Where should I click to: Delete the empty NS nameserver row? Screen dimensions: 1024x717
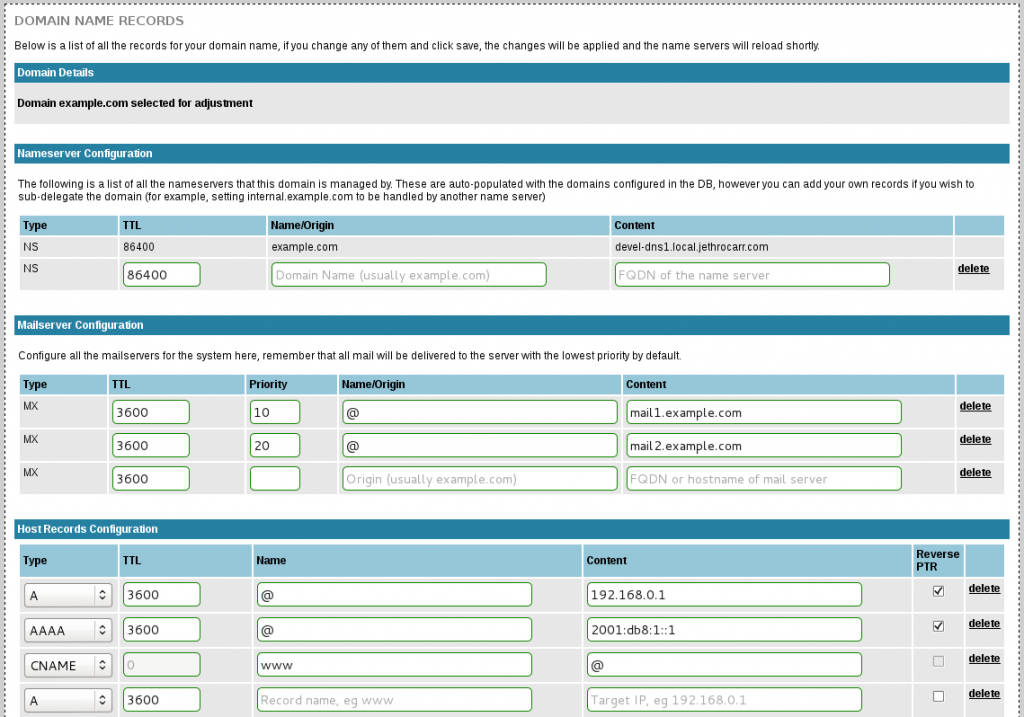[973, 269]
